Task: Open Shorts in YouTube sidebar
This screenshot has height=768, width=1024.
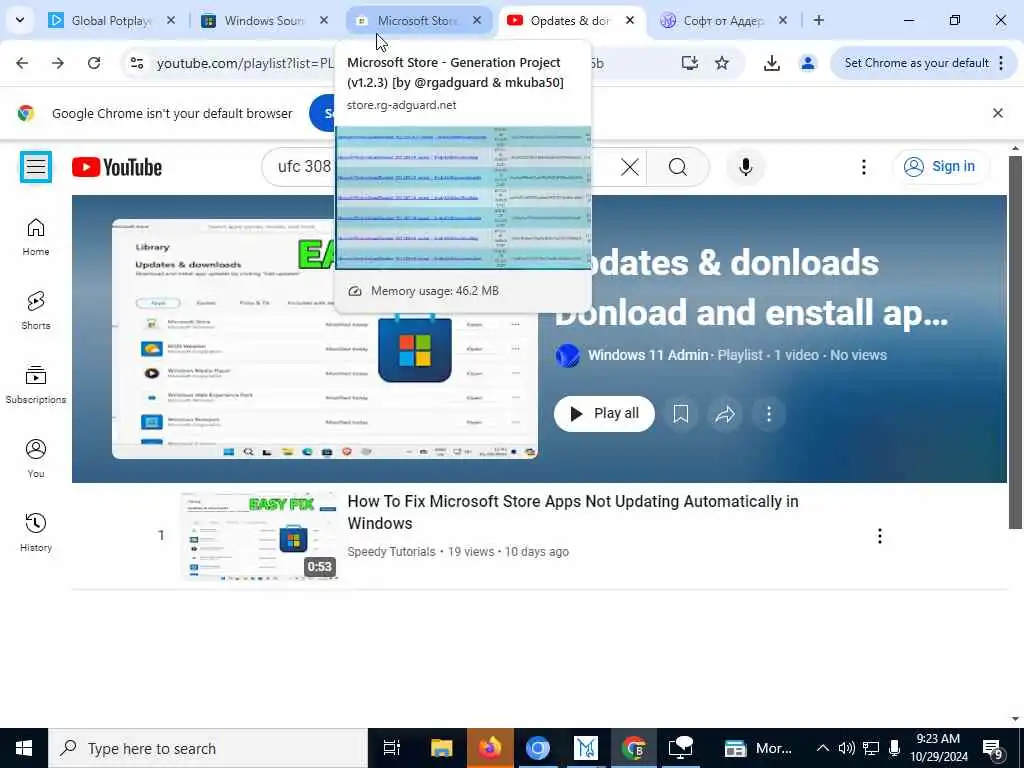Action: coord(36,310)
